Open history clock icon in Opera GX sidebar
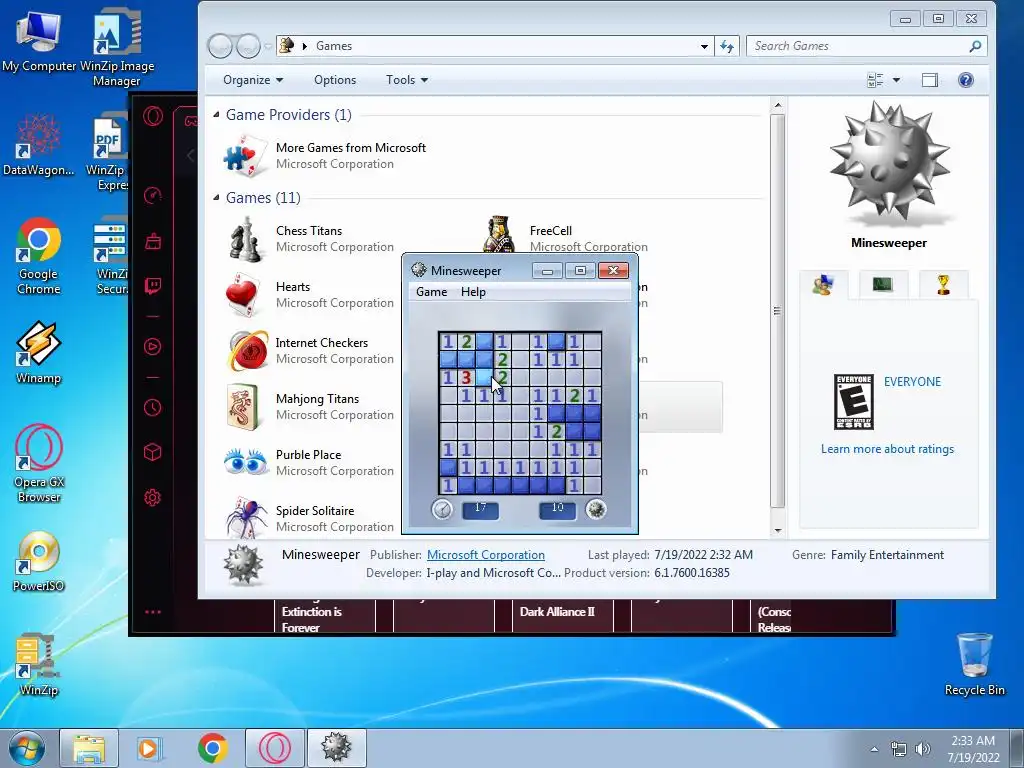Image resolution: width=1024 pixels, height=768 pixels. pos(152,408)
